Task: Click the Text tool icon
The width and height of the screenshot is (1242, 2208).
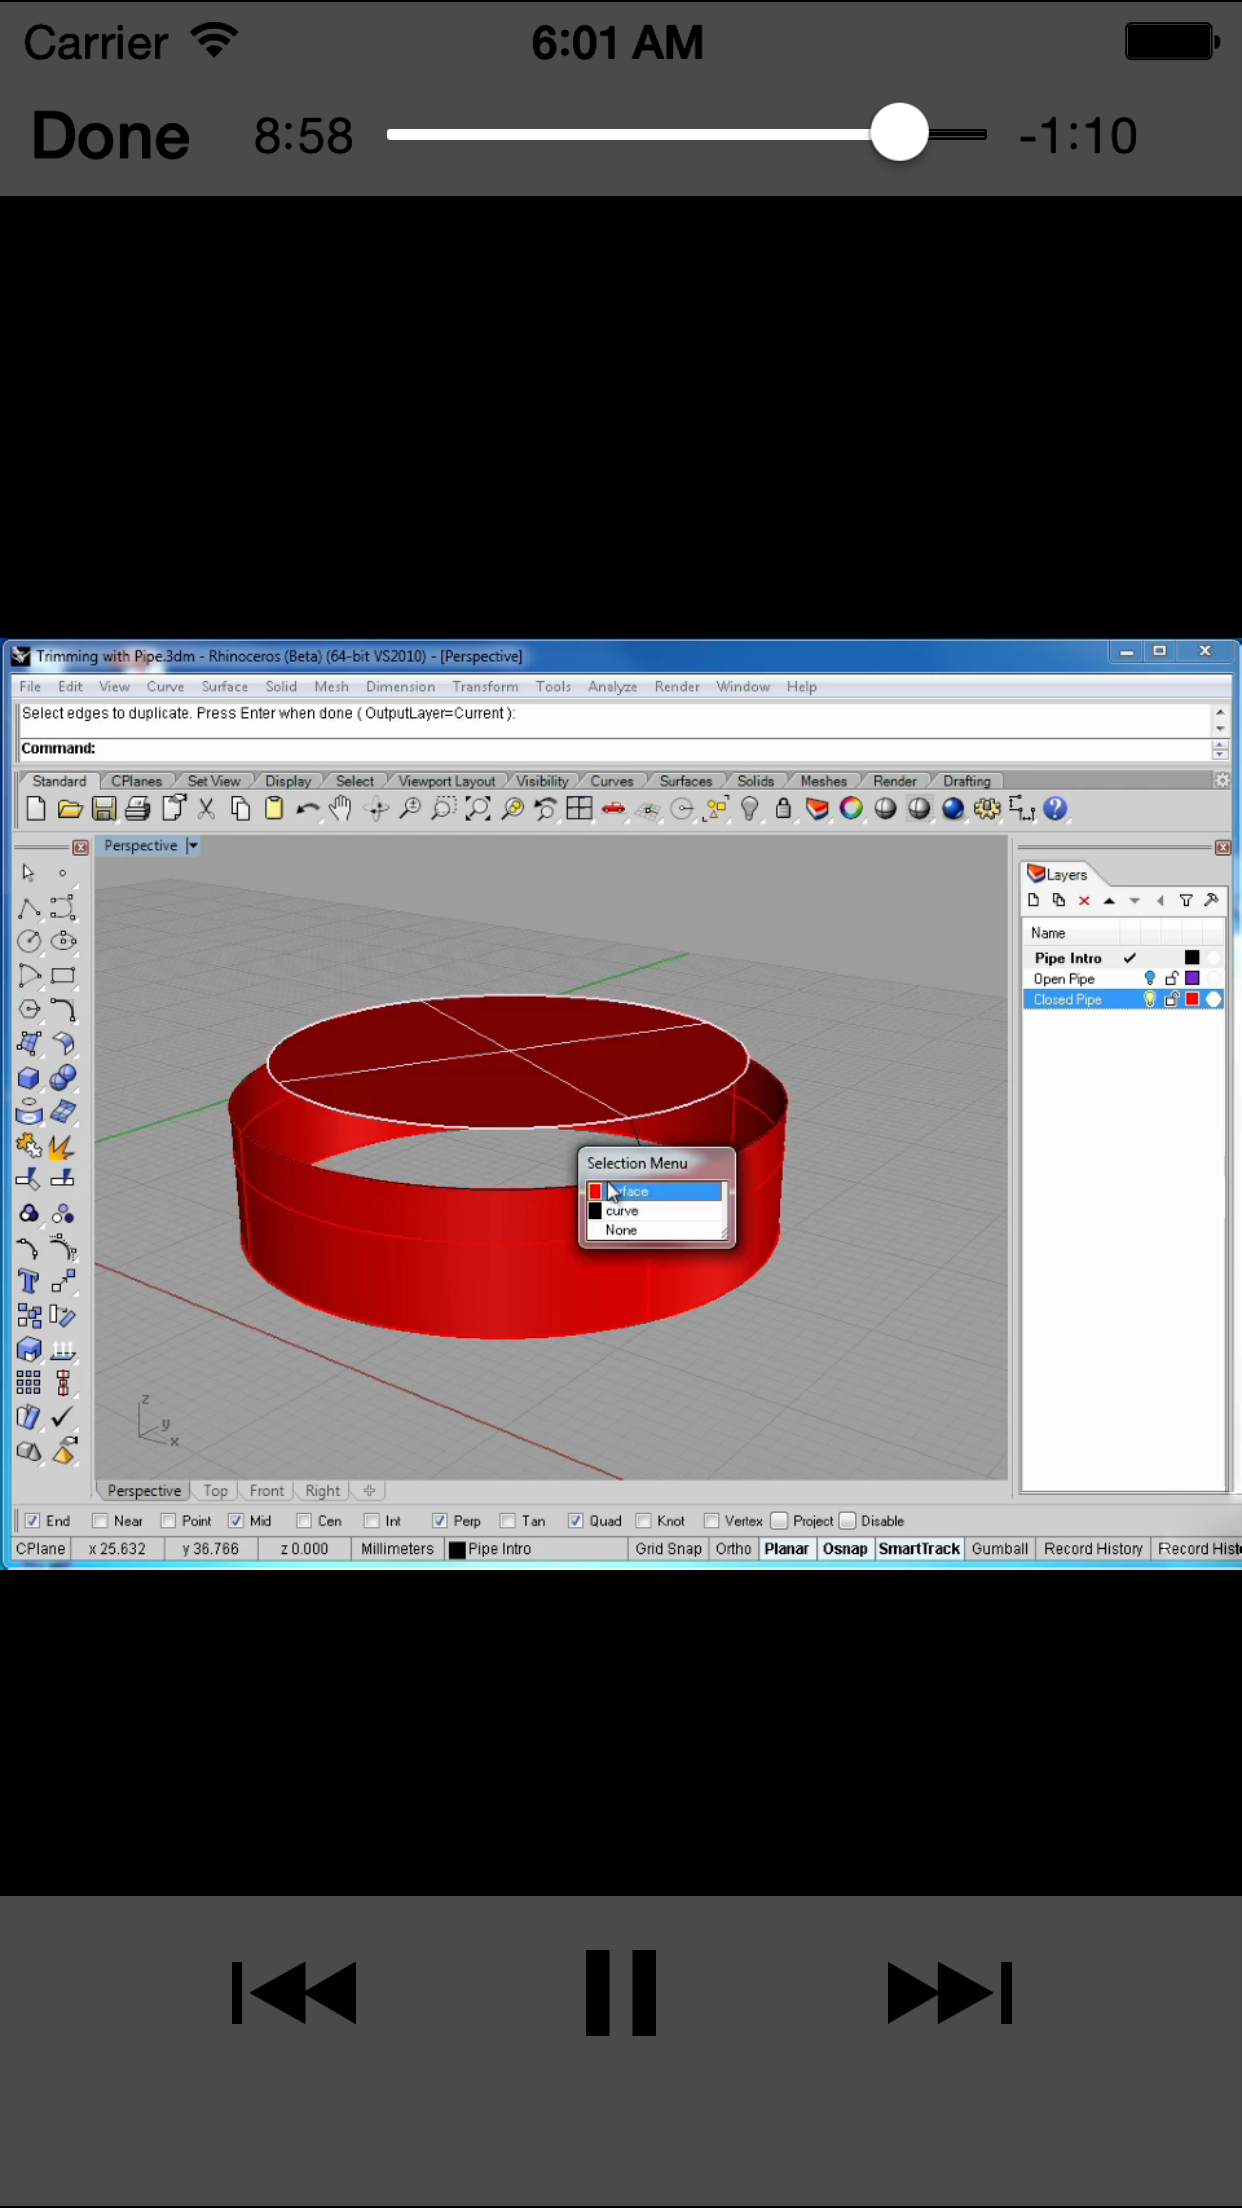Action: [28, 1282]
